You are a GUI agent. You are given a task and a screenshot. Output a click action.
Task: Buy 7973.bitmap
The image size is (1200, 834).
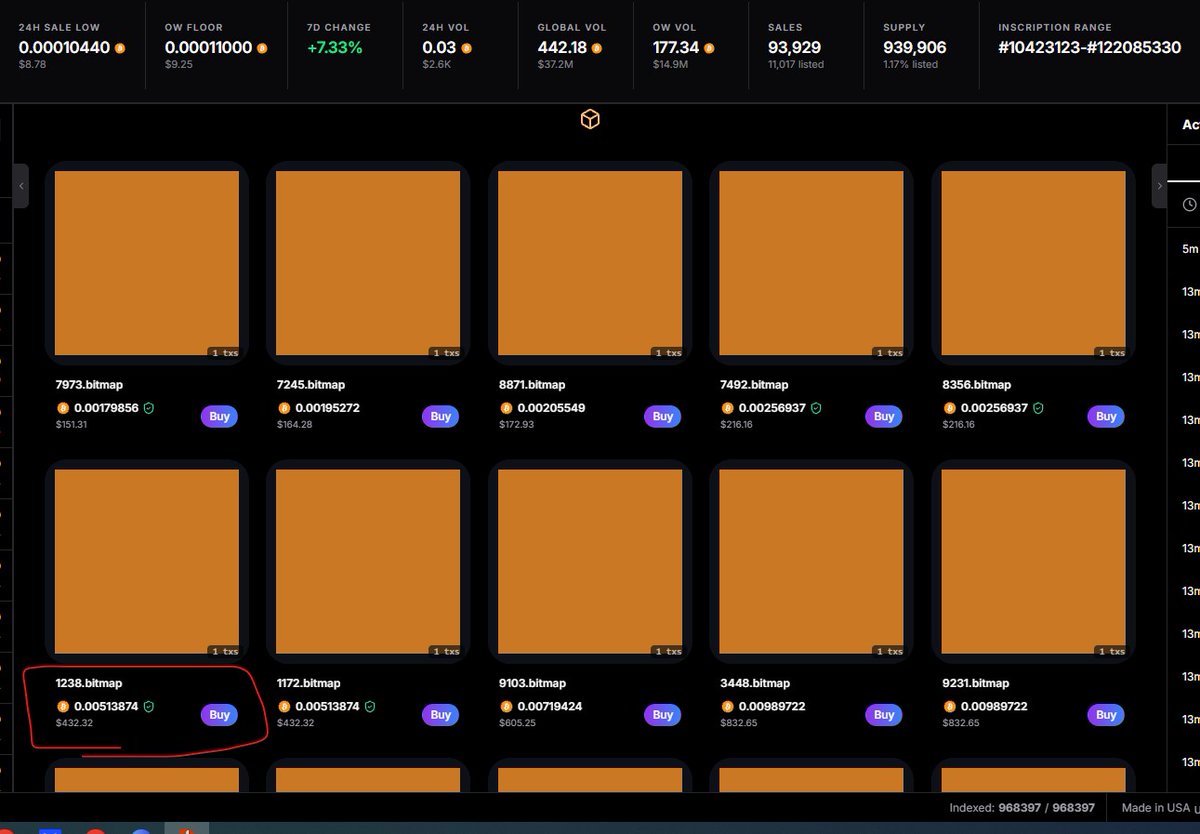219,416
